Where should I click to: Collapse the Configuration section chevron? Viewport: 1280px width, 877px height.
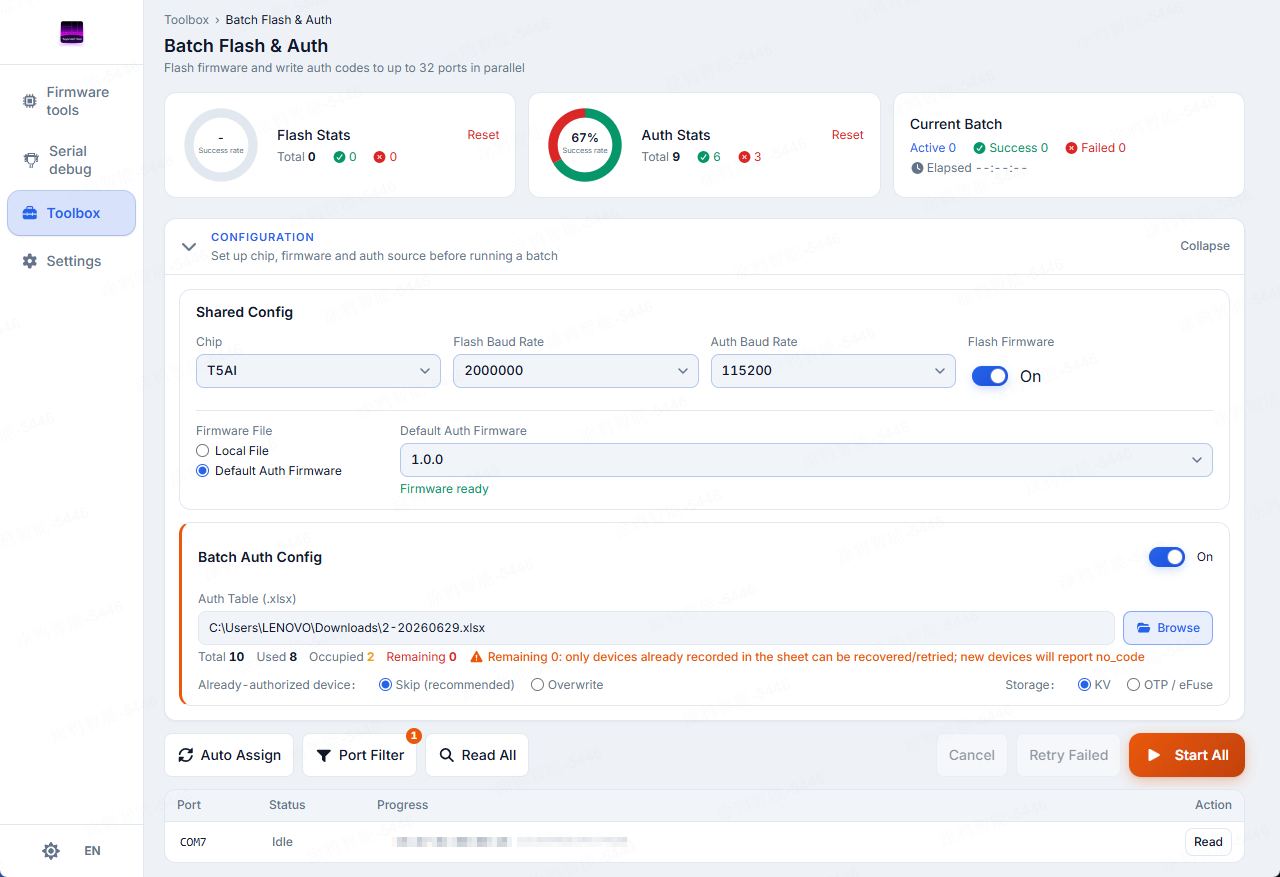189,246
